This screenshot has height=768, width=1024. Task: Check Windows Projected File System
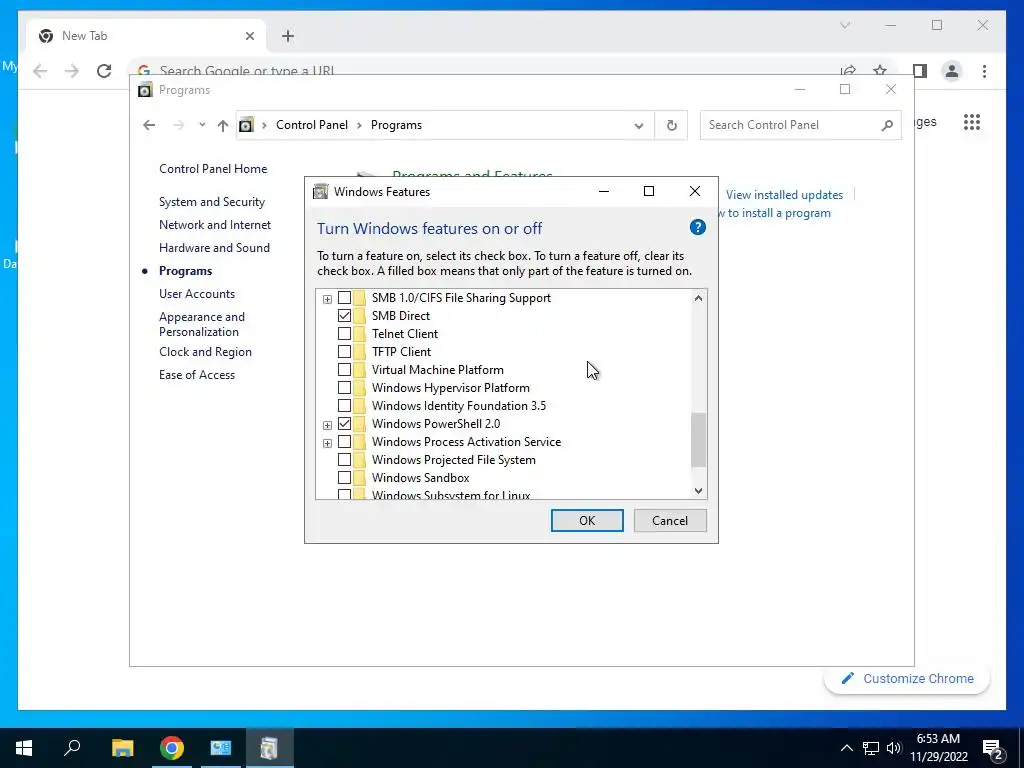[x=344, y=460]
